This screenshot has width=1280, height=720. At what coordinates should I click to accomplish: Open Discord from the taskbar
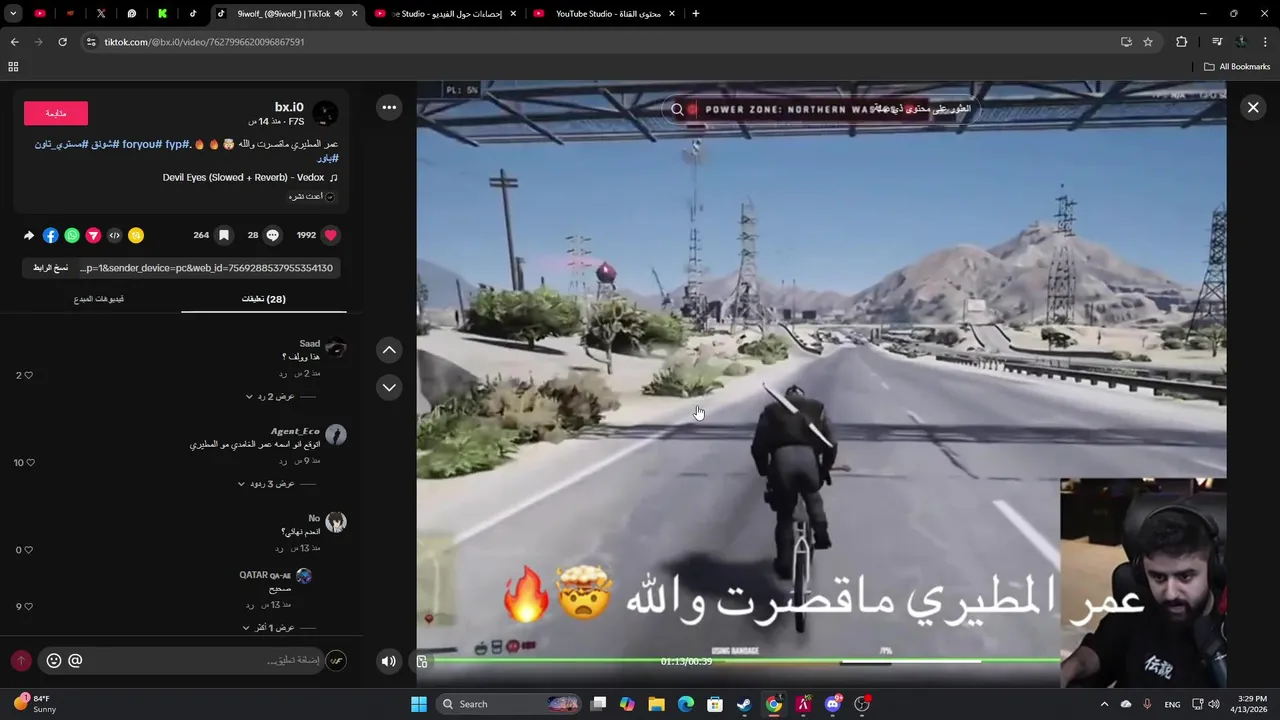click(833, 704)
